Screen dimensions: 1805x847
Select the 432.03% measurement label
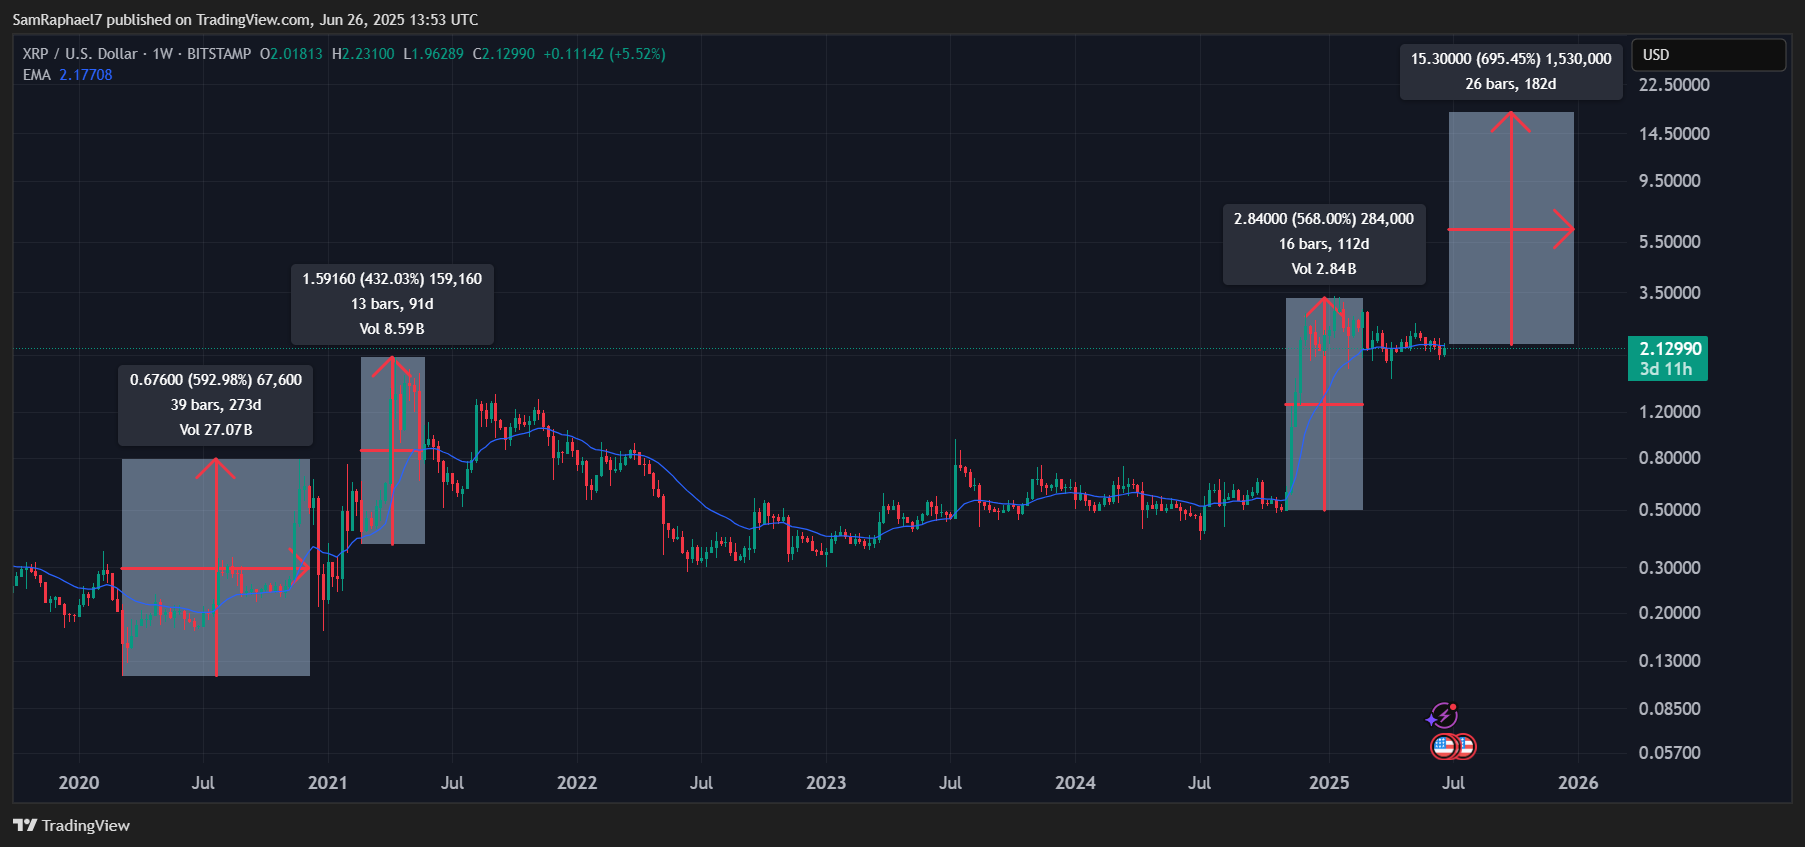392,303
